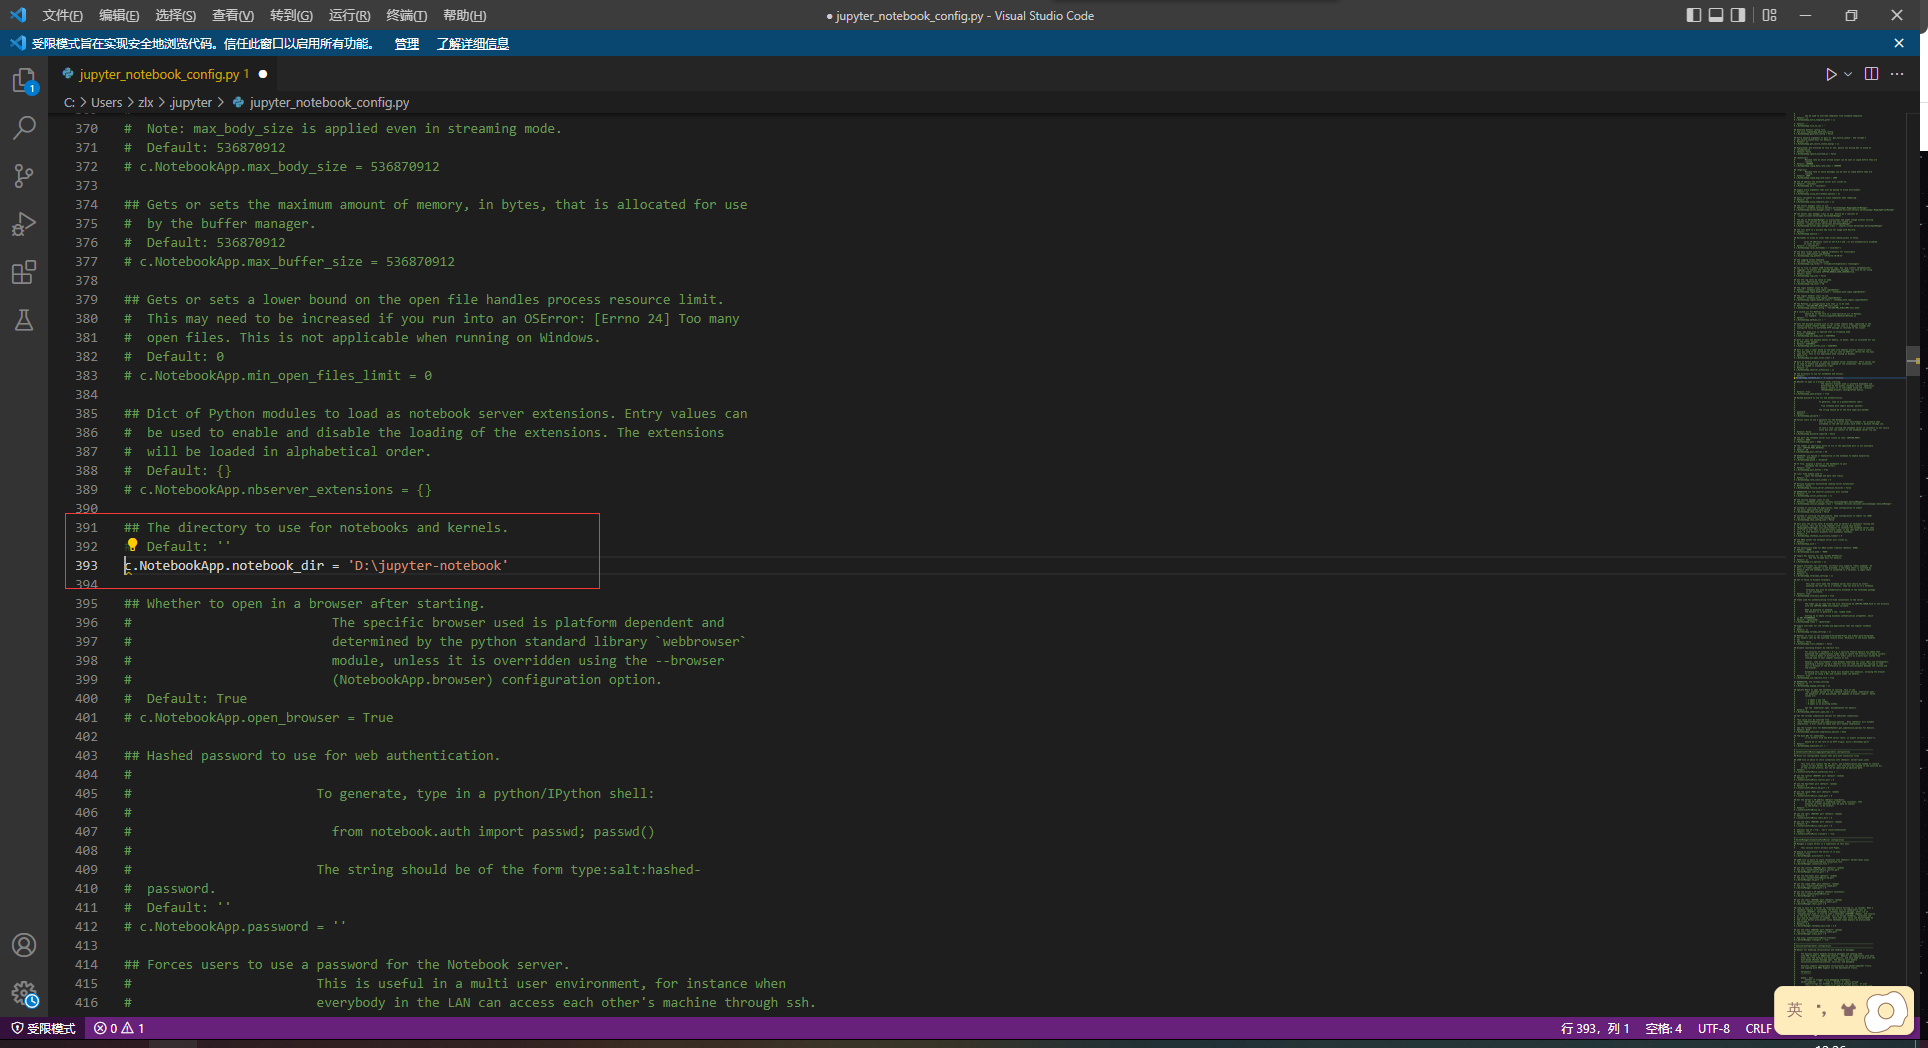The height and width of the screenshot is (1048, 1928).
Task: Open the Explorer sidebar icon
Action: coord(24,80)
